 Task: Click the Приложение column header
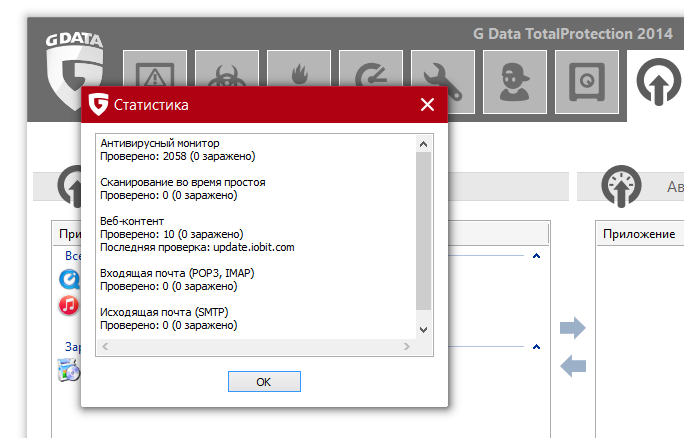pos(639,234)
